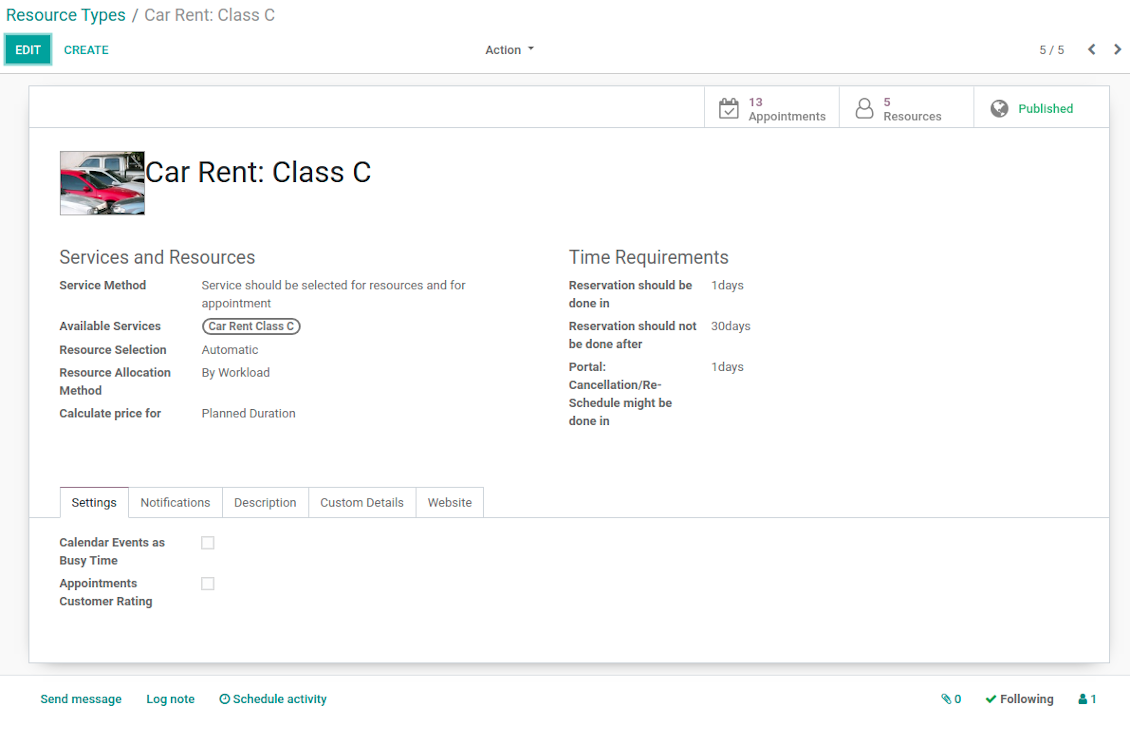Open the Website tab
1130x744 pixels.
point(450,502)
